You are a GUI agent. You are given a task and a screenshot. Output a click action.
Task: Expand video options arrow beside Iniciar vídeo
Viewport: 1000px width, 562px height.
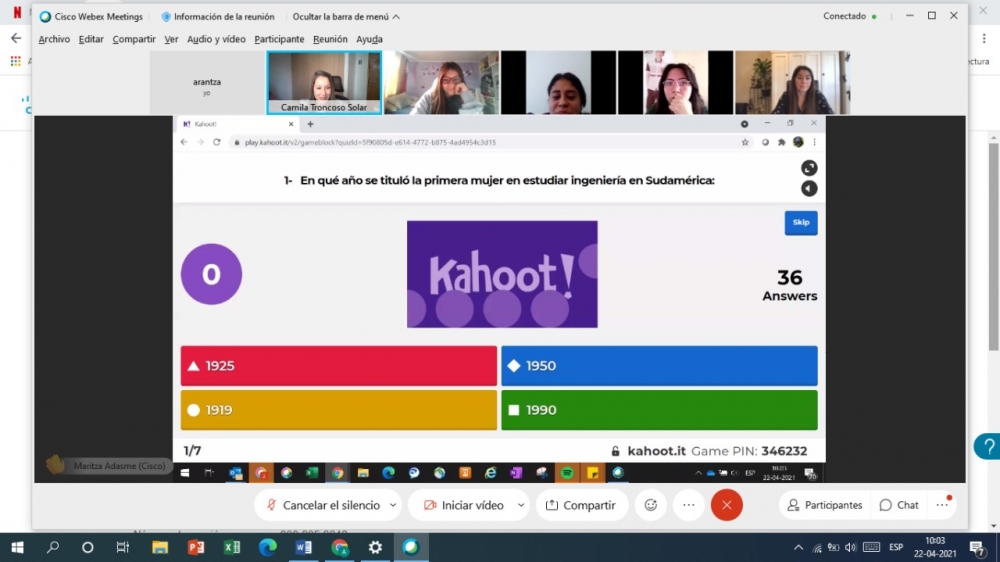tap(521, 505)
